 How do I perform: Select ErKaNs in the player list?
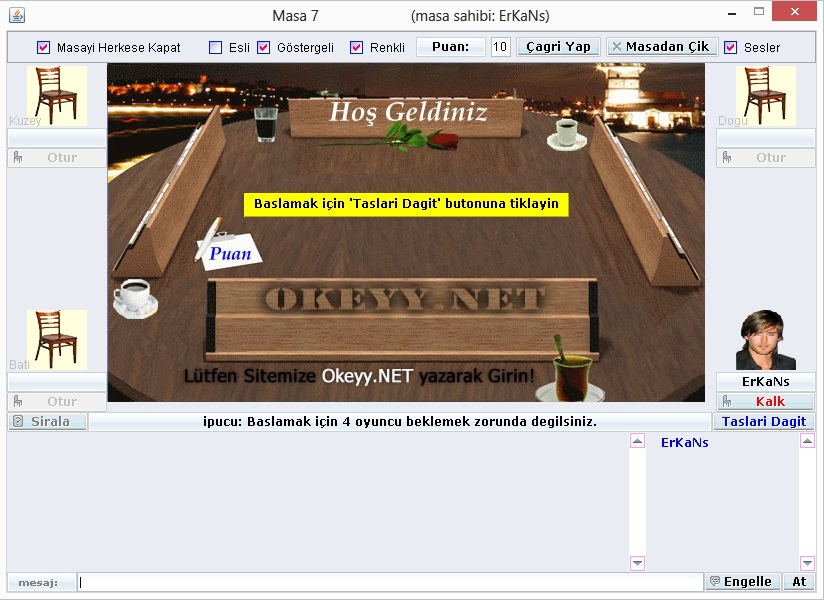click(684, 442)
